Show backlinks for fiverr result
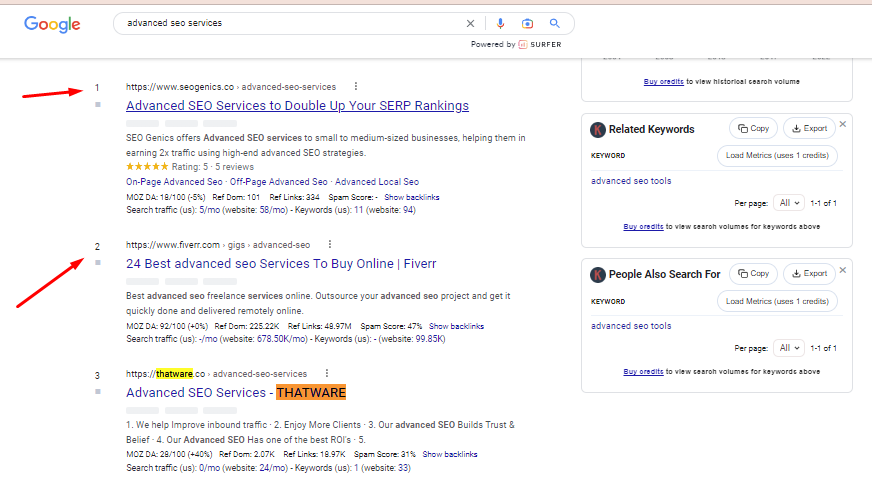This screenshot has height=485, width=872. click(x=457, y=326)
